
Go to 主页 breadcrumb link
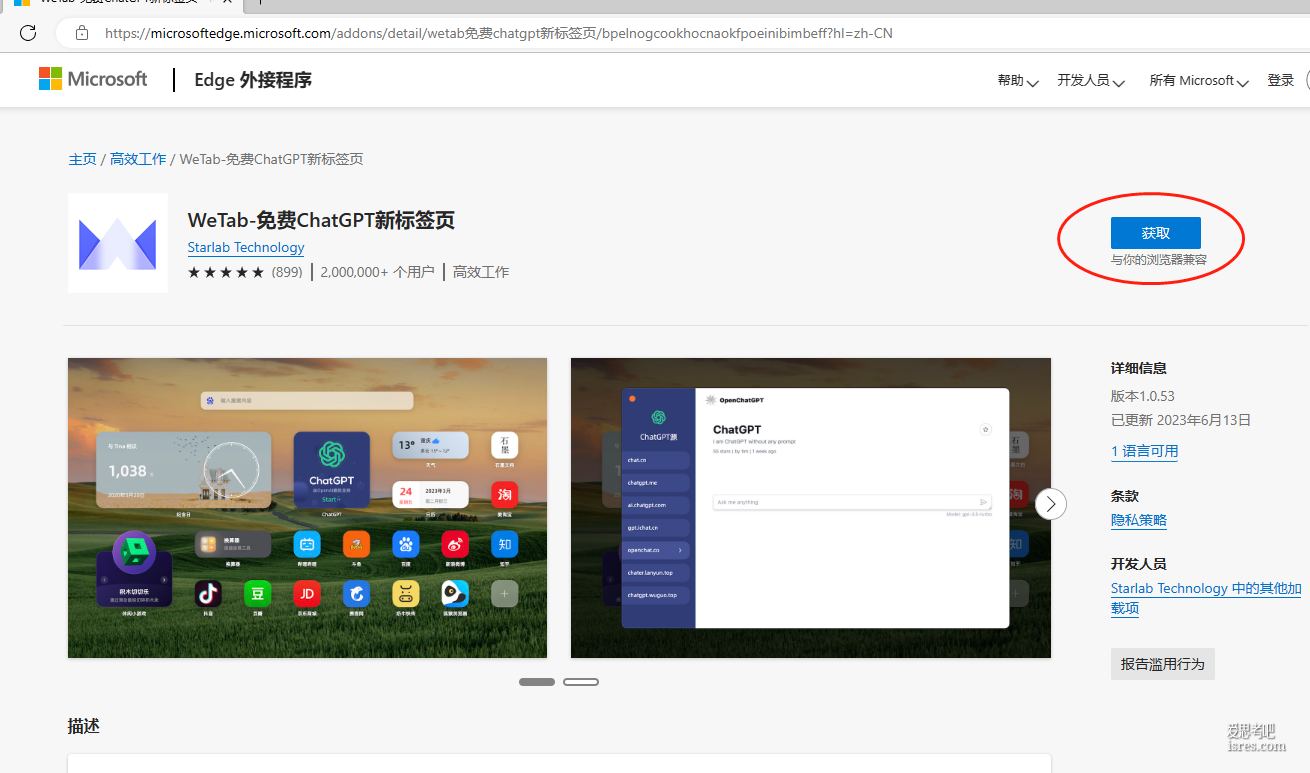click(82, 159)
